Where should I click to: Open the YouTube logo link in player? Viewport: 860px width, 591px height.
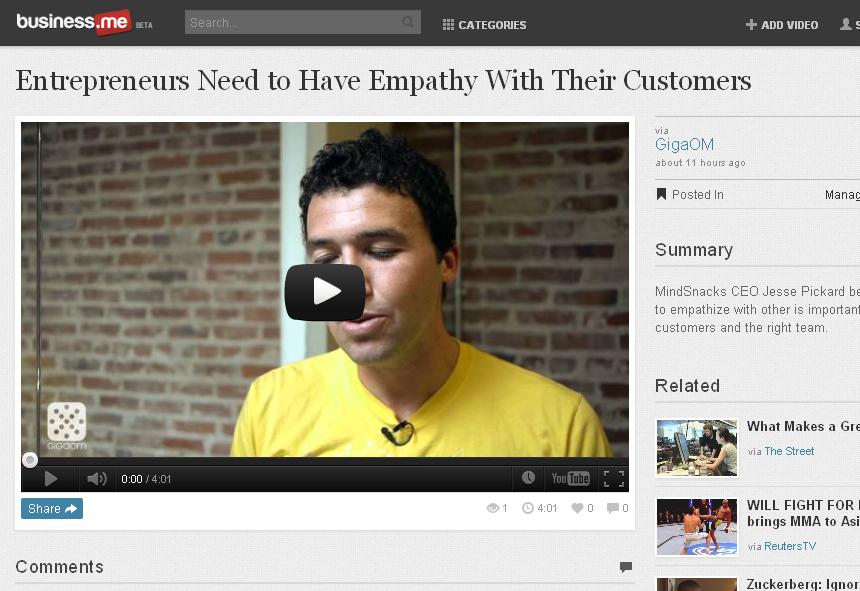point(570,479)
